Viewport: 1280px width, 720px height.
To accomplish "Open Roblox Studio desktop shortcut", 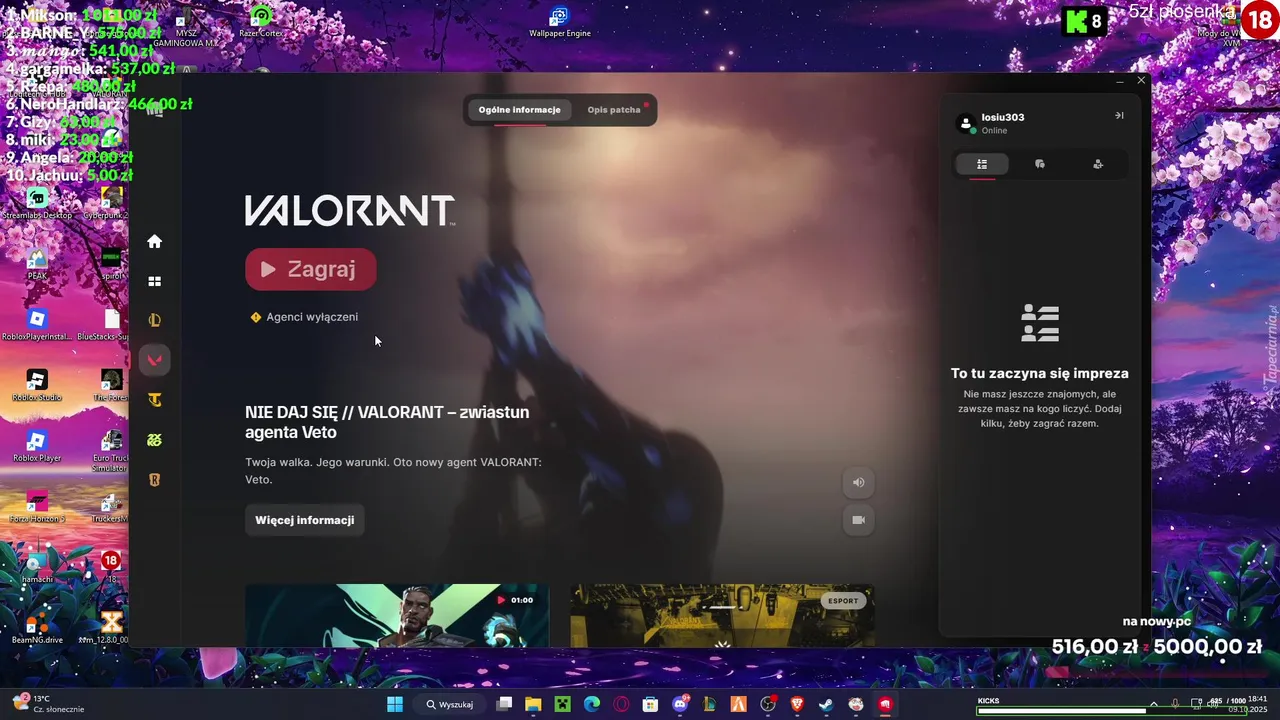I will pos(37,385).
